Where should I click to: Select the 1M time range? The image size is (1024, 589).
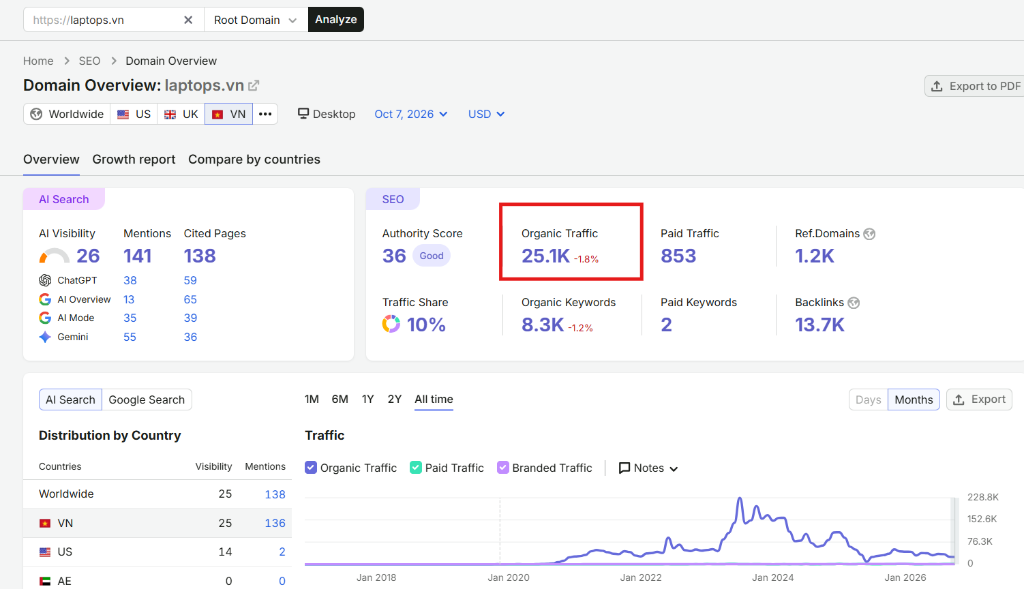312,399
